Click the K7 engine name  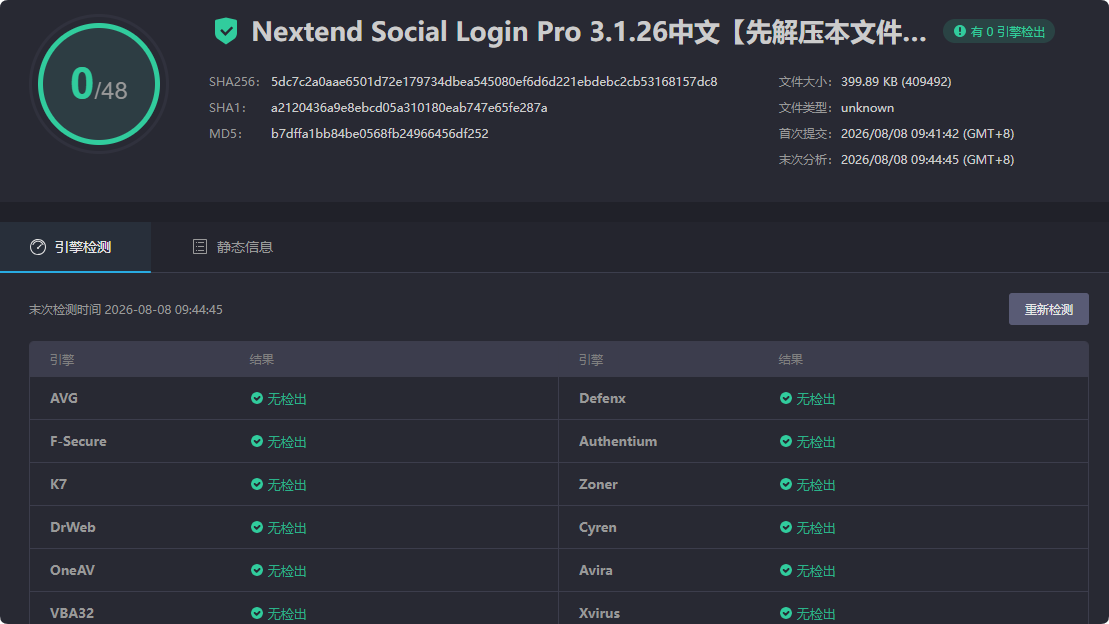click(x=58, y=485)
